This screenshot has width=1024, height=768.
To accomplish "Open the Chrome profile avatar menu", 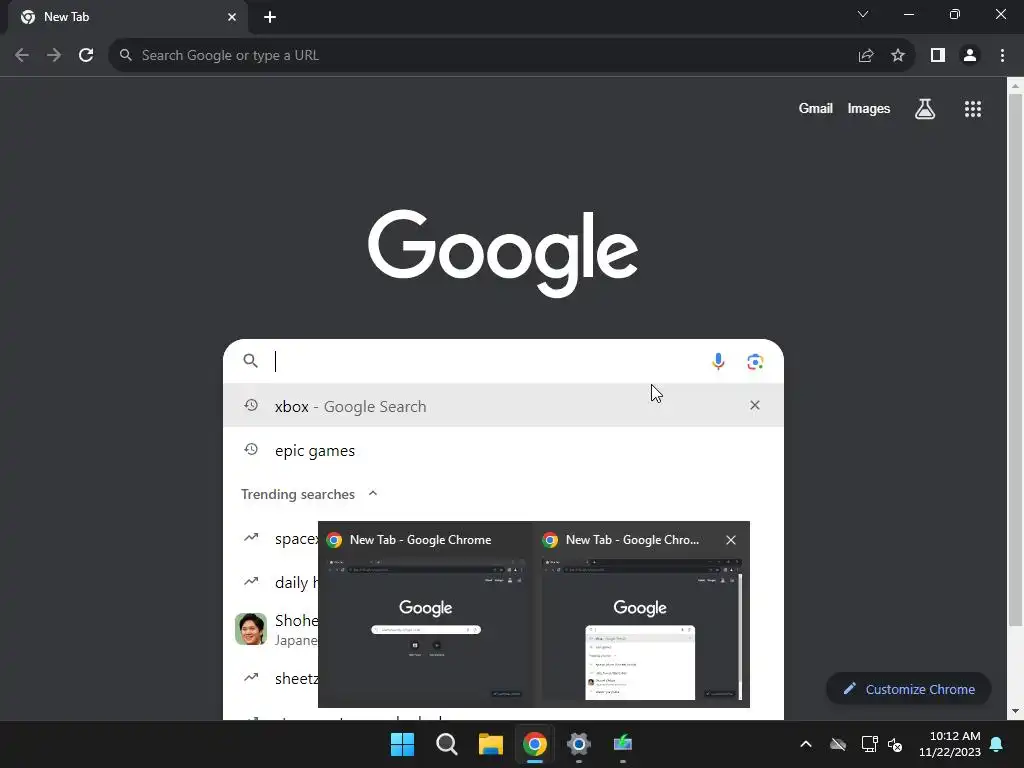I will point(970,56).
